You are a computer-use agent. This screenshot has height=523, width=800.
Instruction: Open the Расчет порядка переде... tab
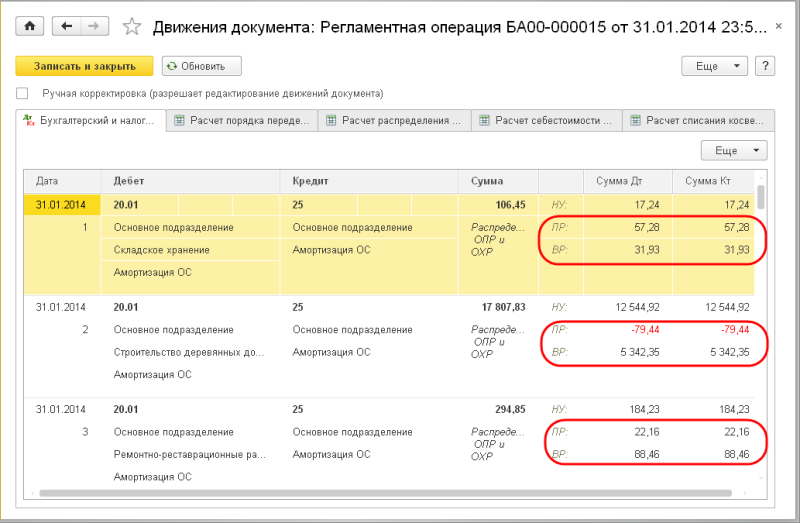241,121
